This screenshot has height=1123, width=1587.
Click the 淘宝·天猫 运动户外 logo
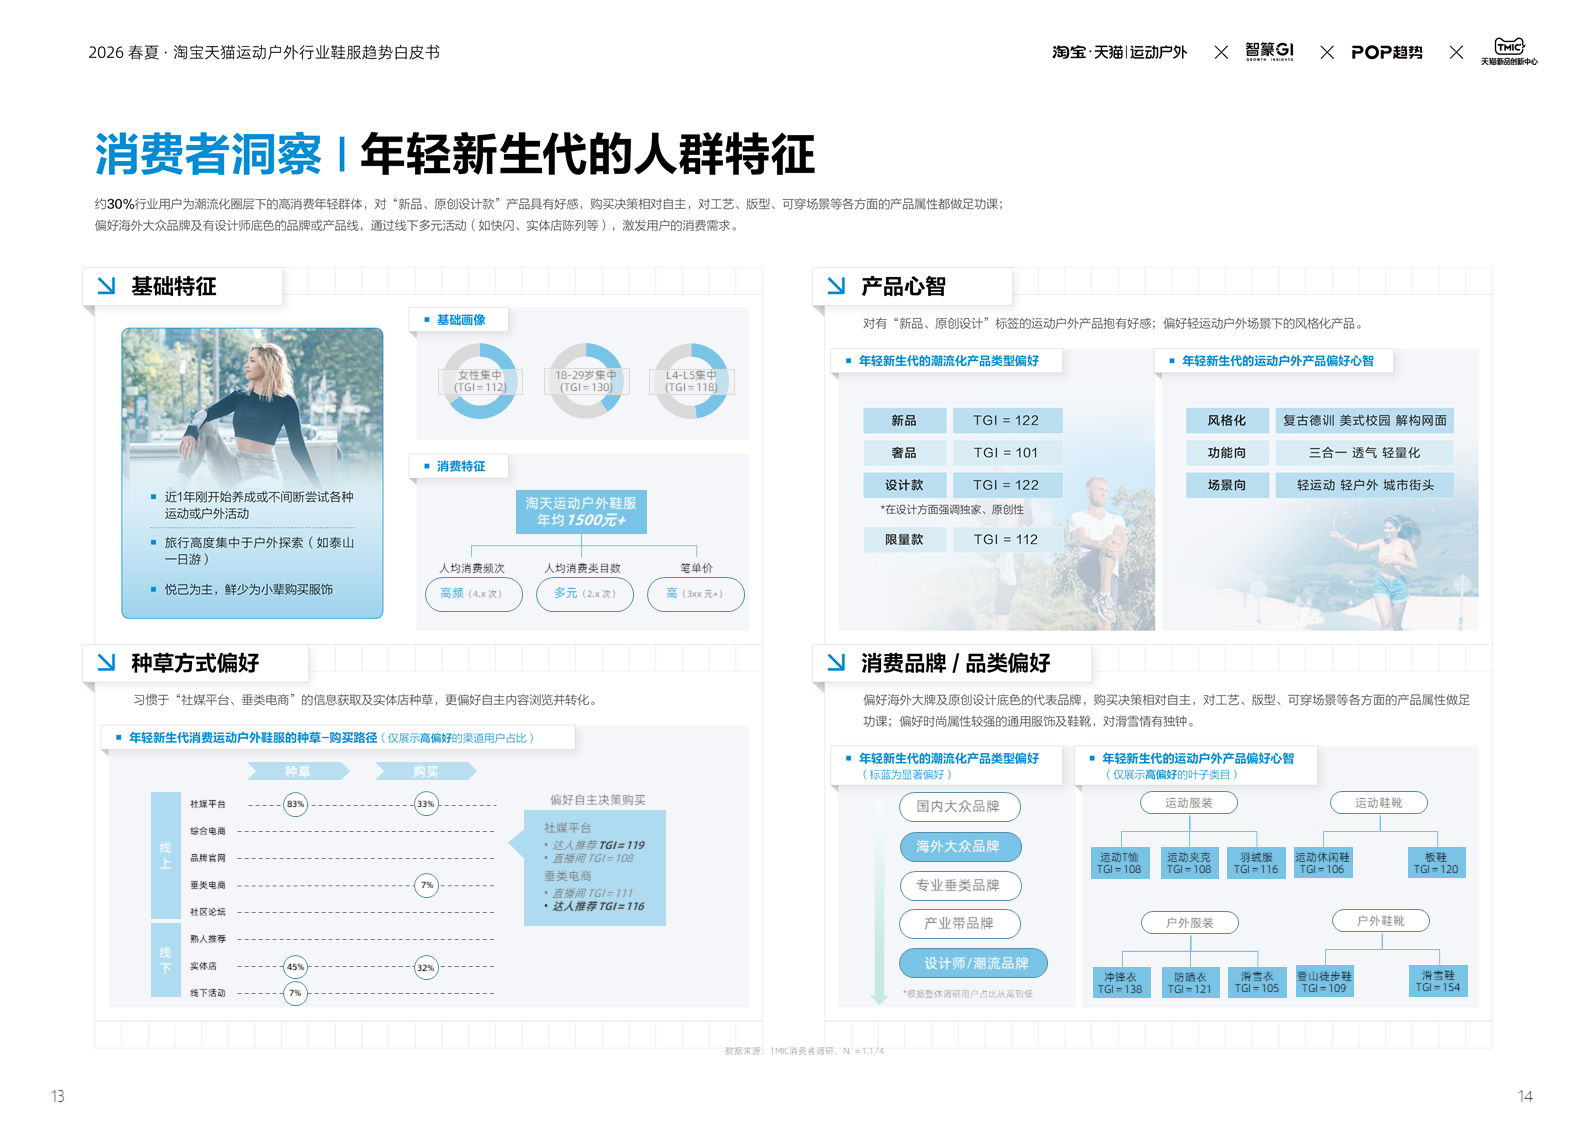click(x=1119, y=52)
